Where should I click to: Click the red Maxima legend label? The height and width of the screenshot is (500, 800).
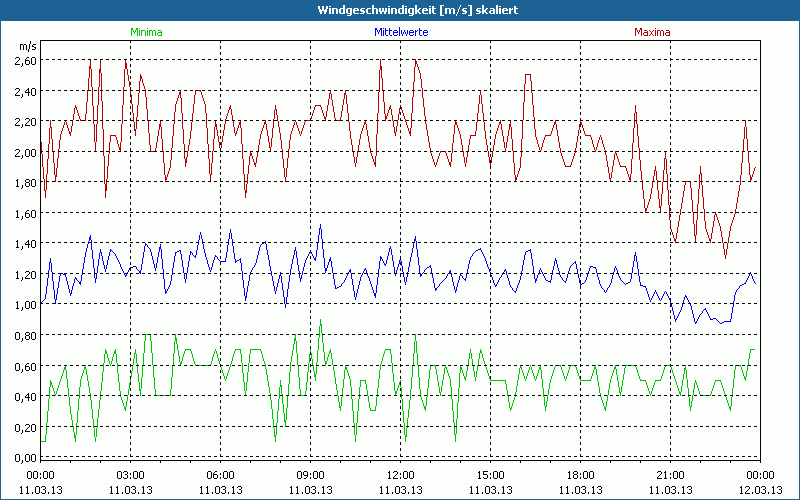(x=649, y=32)
